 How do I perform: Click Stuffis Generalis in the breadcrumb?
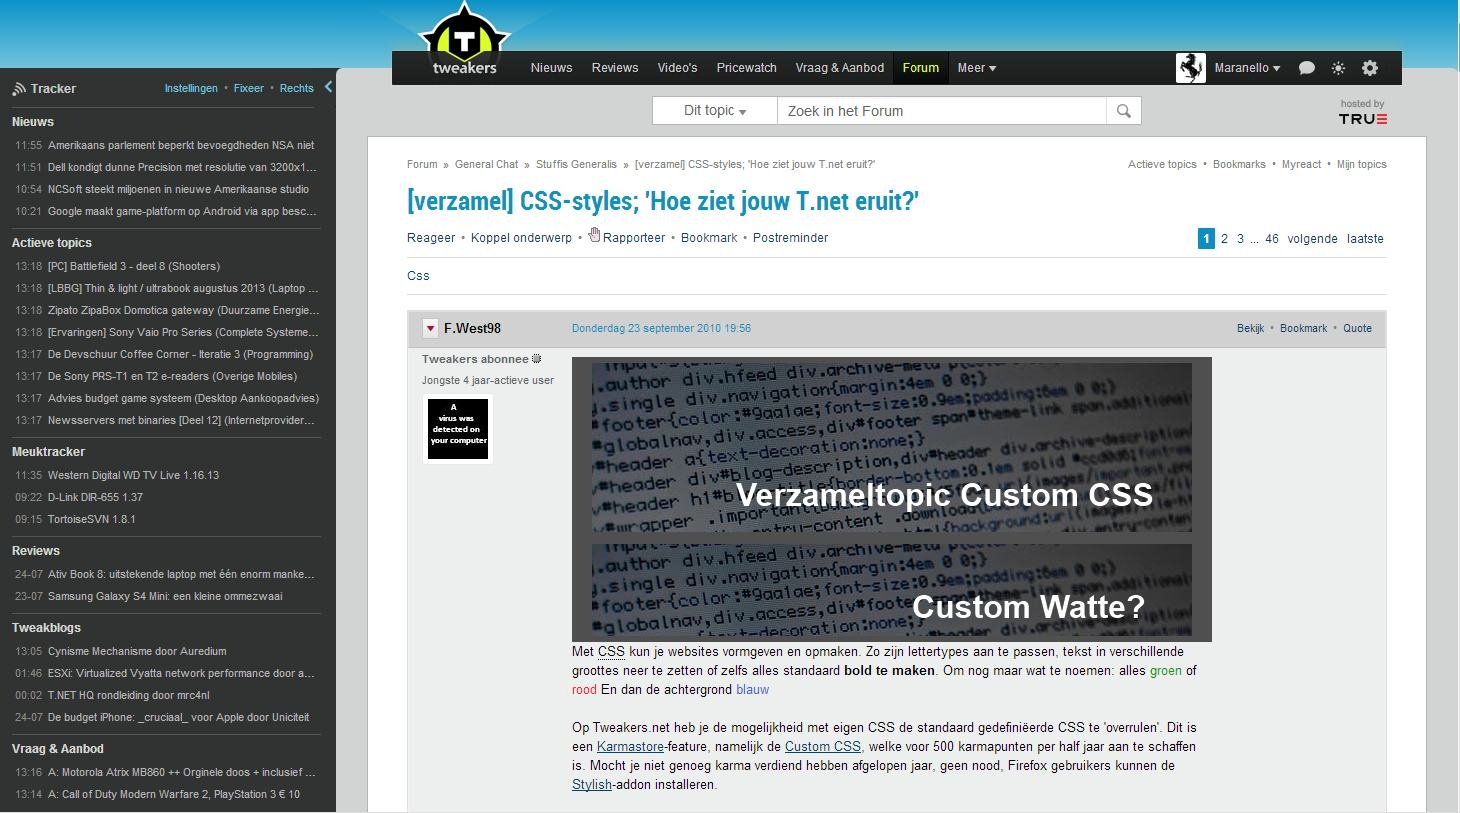(576, 164)
